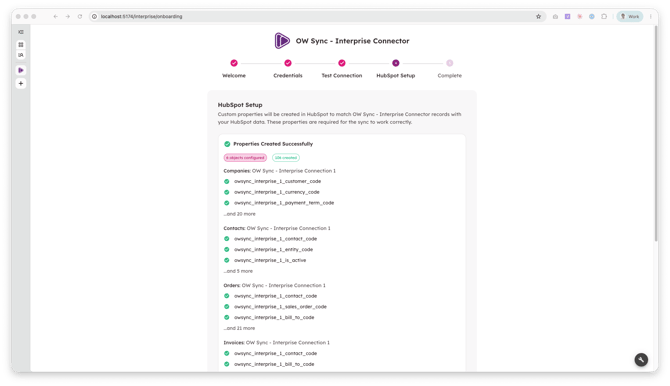
Task: Click the green check beside Properties Created Successfully
Action: pos(227,144)
